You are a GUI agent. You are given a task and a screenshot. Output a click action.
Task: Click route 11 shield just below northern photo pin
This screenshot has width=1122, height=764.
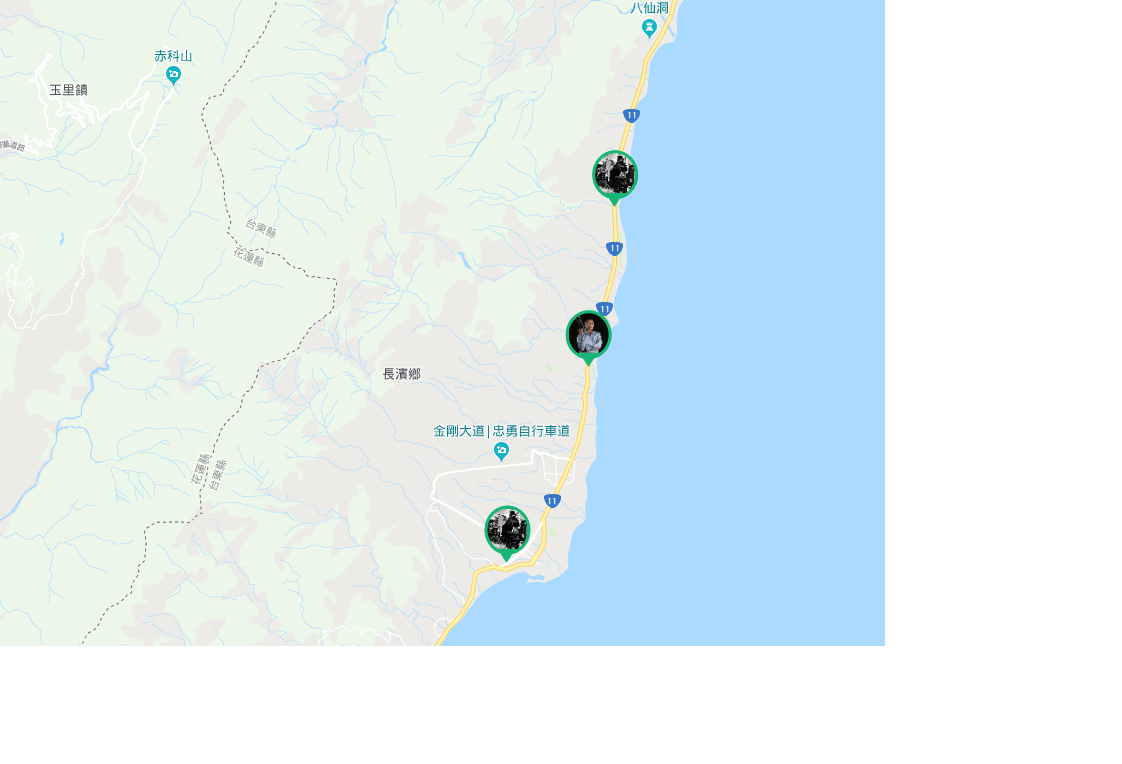point(614,248)
